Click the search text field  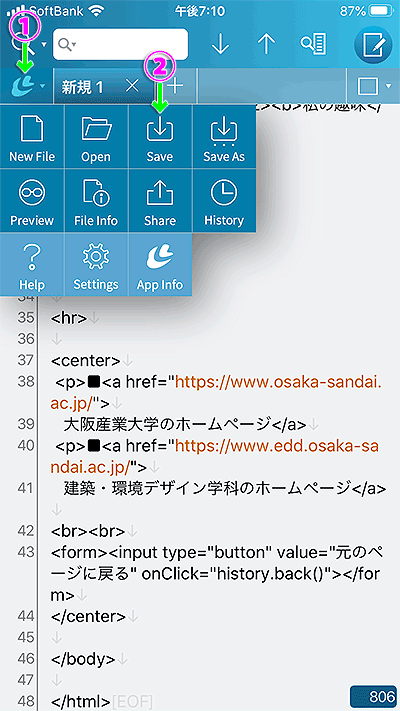pyautogui.click(x=120, y=44)
